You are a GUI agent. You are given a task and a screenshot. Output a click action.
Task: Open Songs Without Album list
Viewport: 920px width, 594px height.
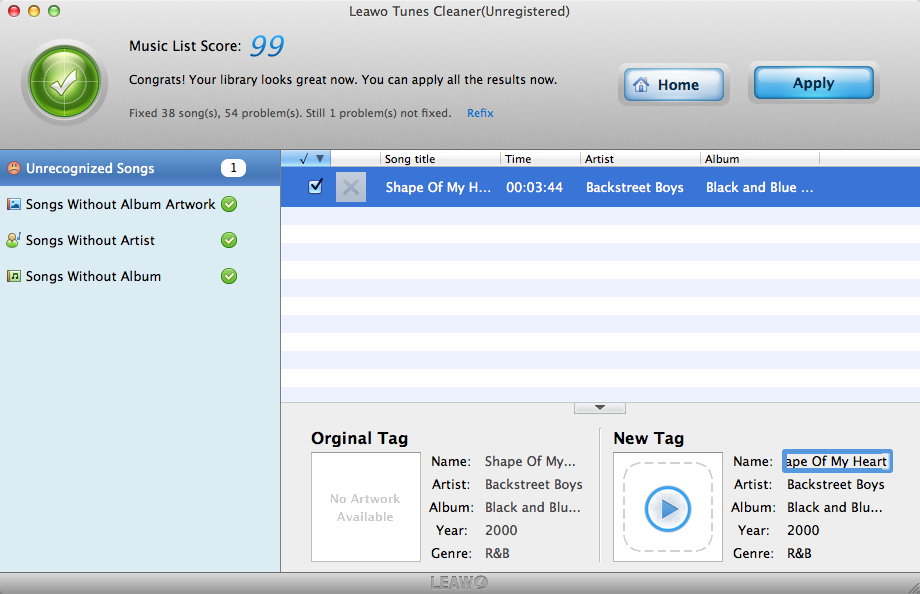pyautogui.click(x=140, y=276)
